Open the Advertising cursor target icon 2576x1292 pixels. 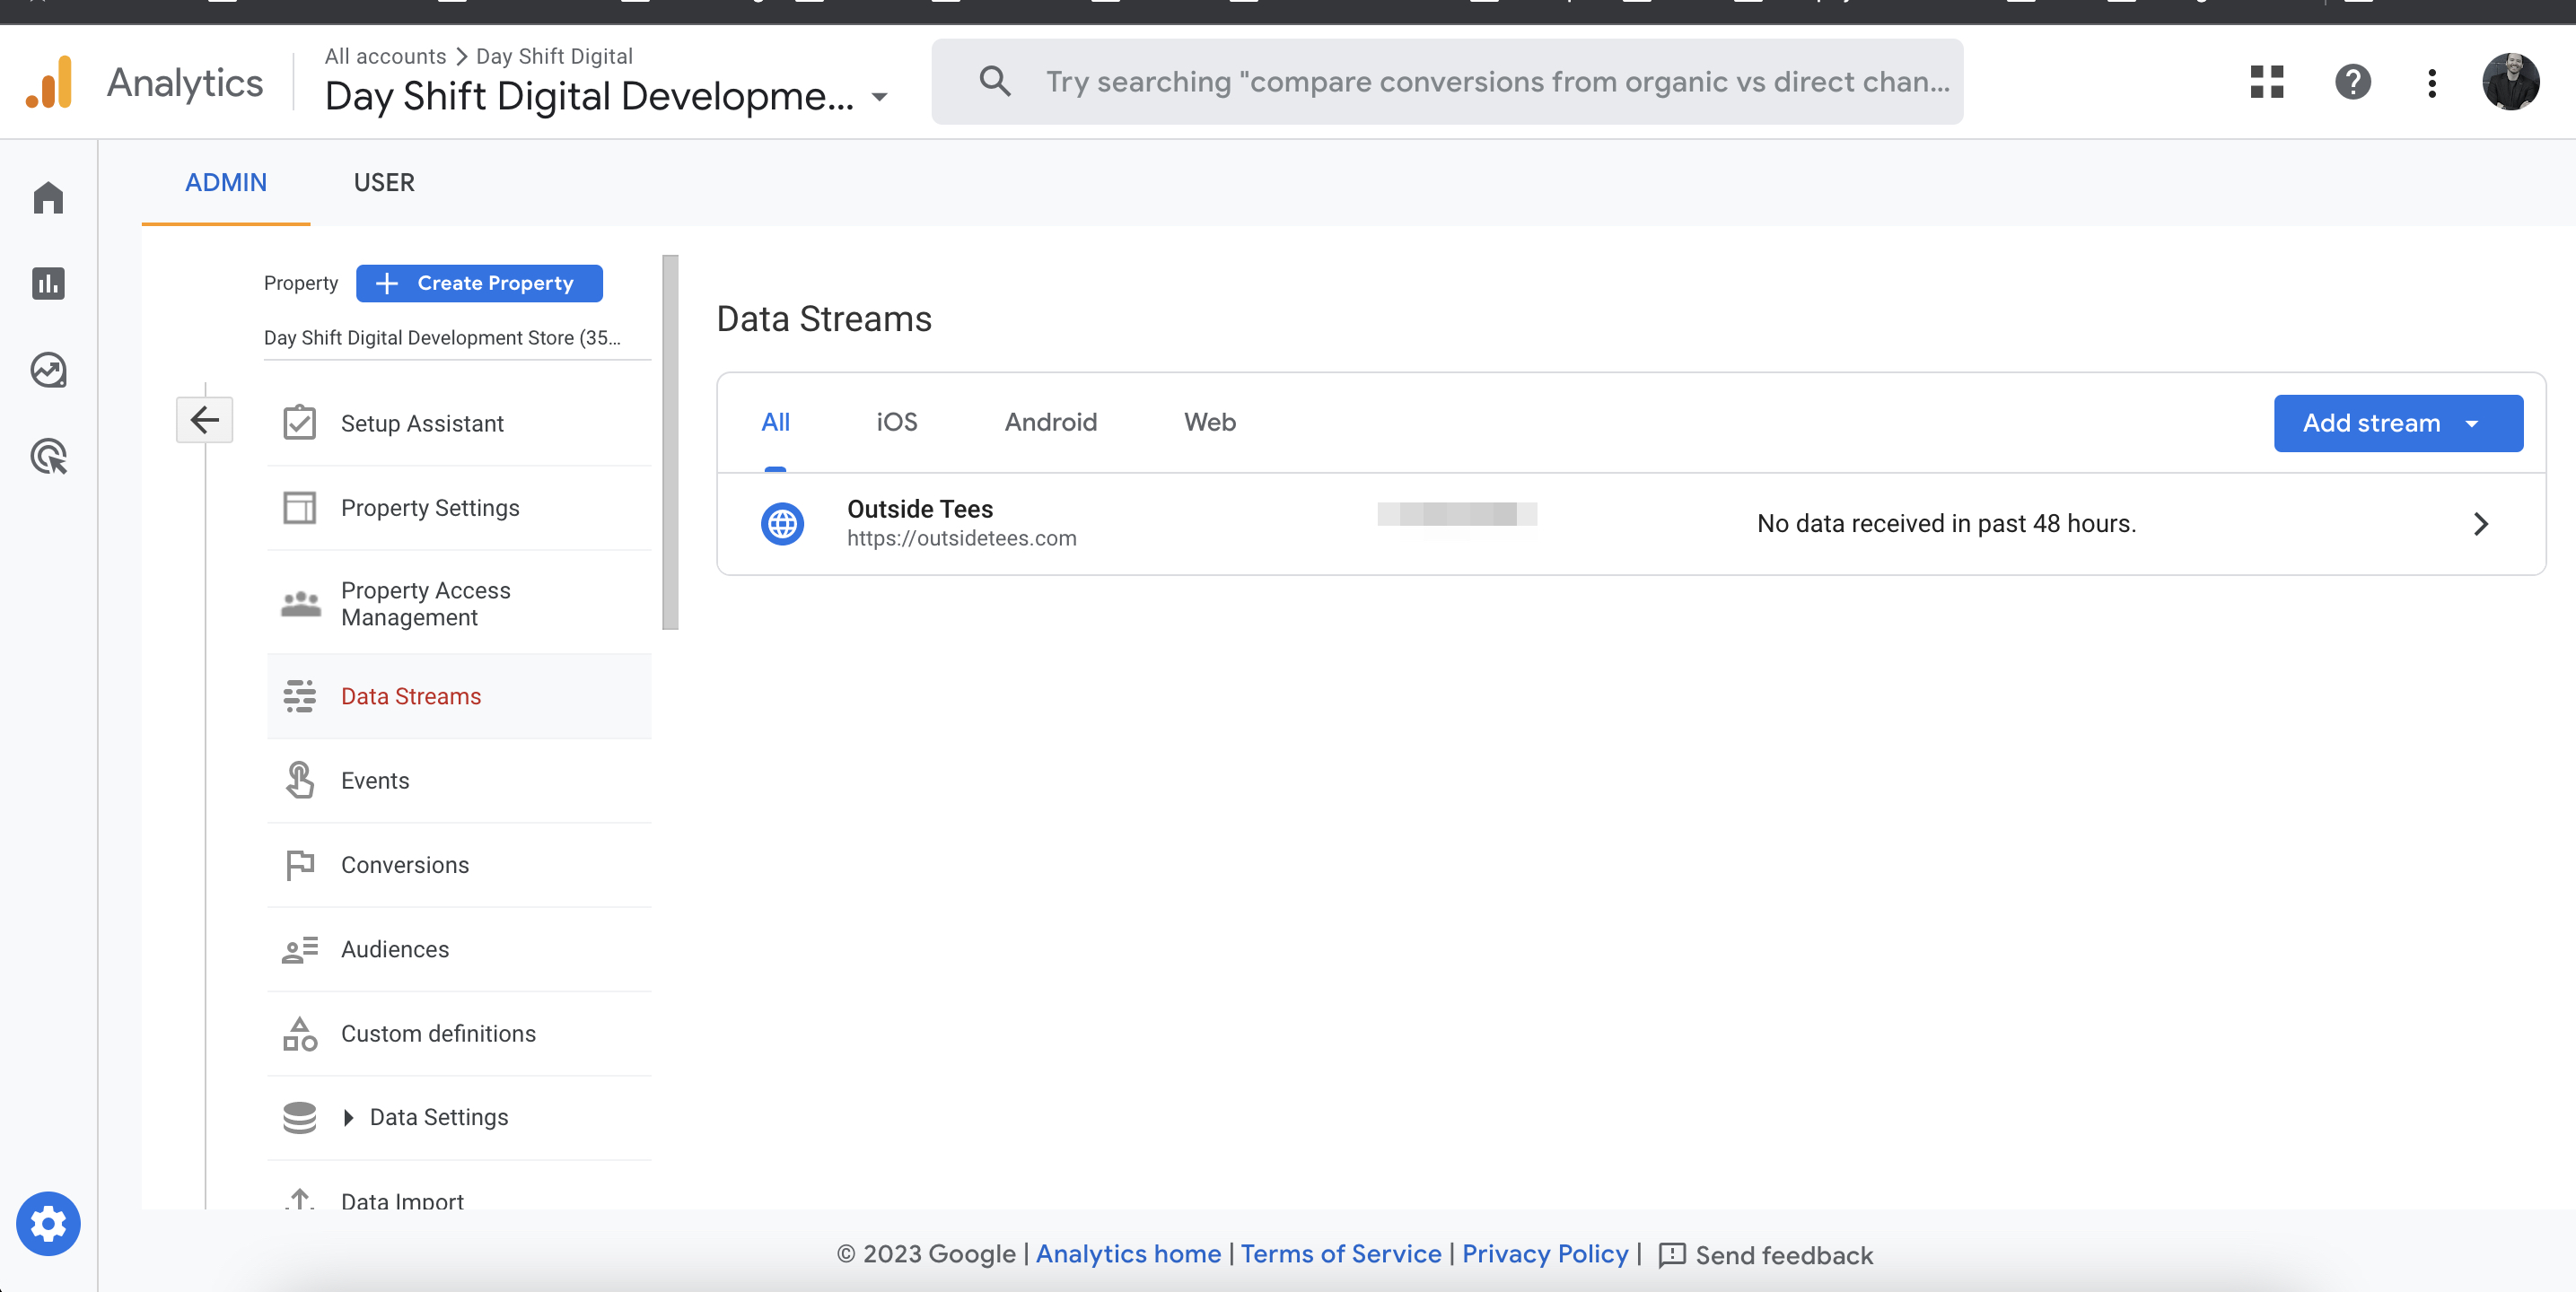(48, 457)
